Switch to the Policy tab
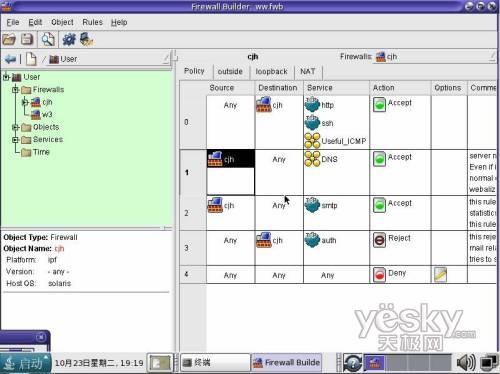Image resolution: width=500 pixels, height=374 pixels. pyautogui.click(x=194, y=71)
